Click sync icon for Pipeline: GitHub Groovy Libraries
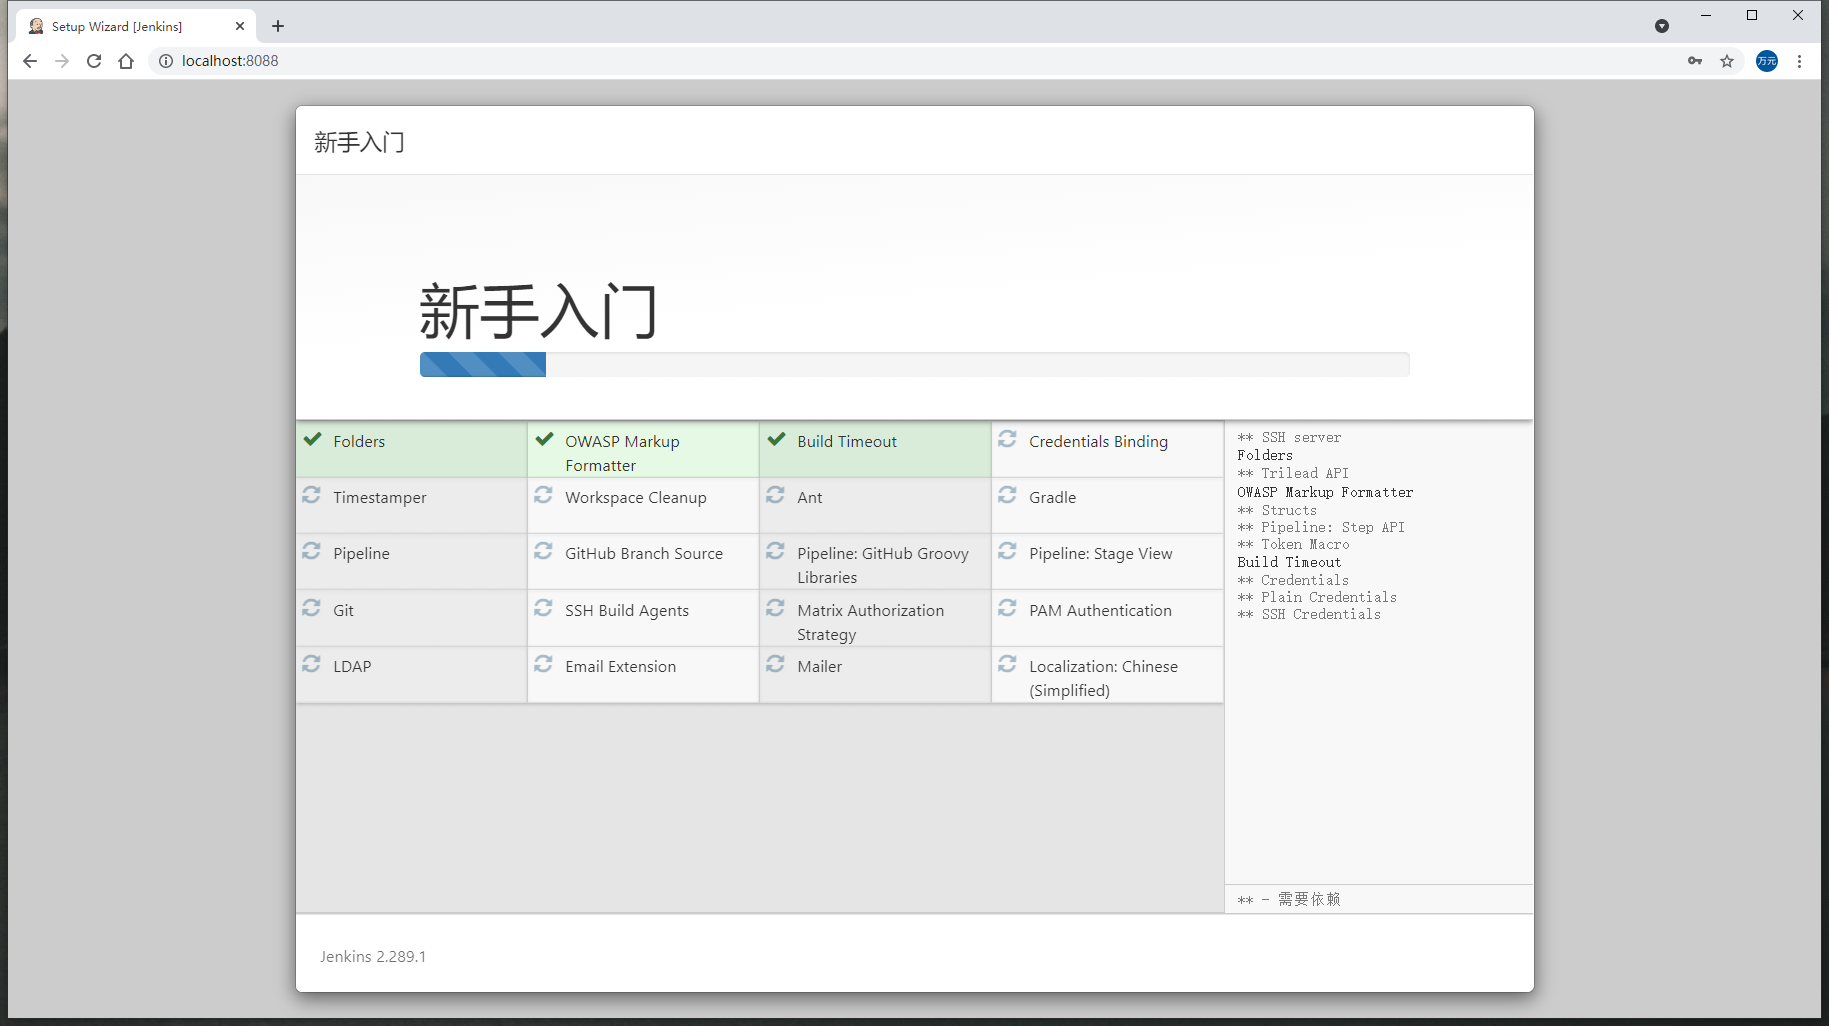 tap(775, 551)
